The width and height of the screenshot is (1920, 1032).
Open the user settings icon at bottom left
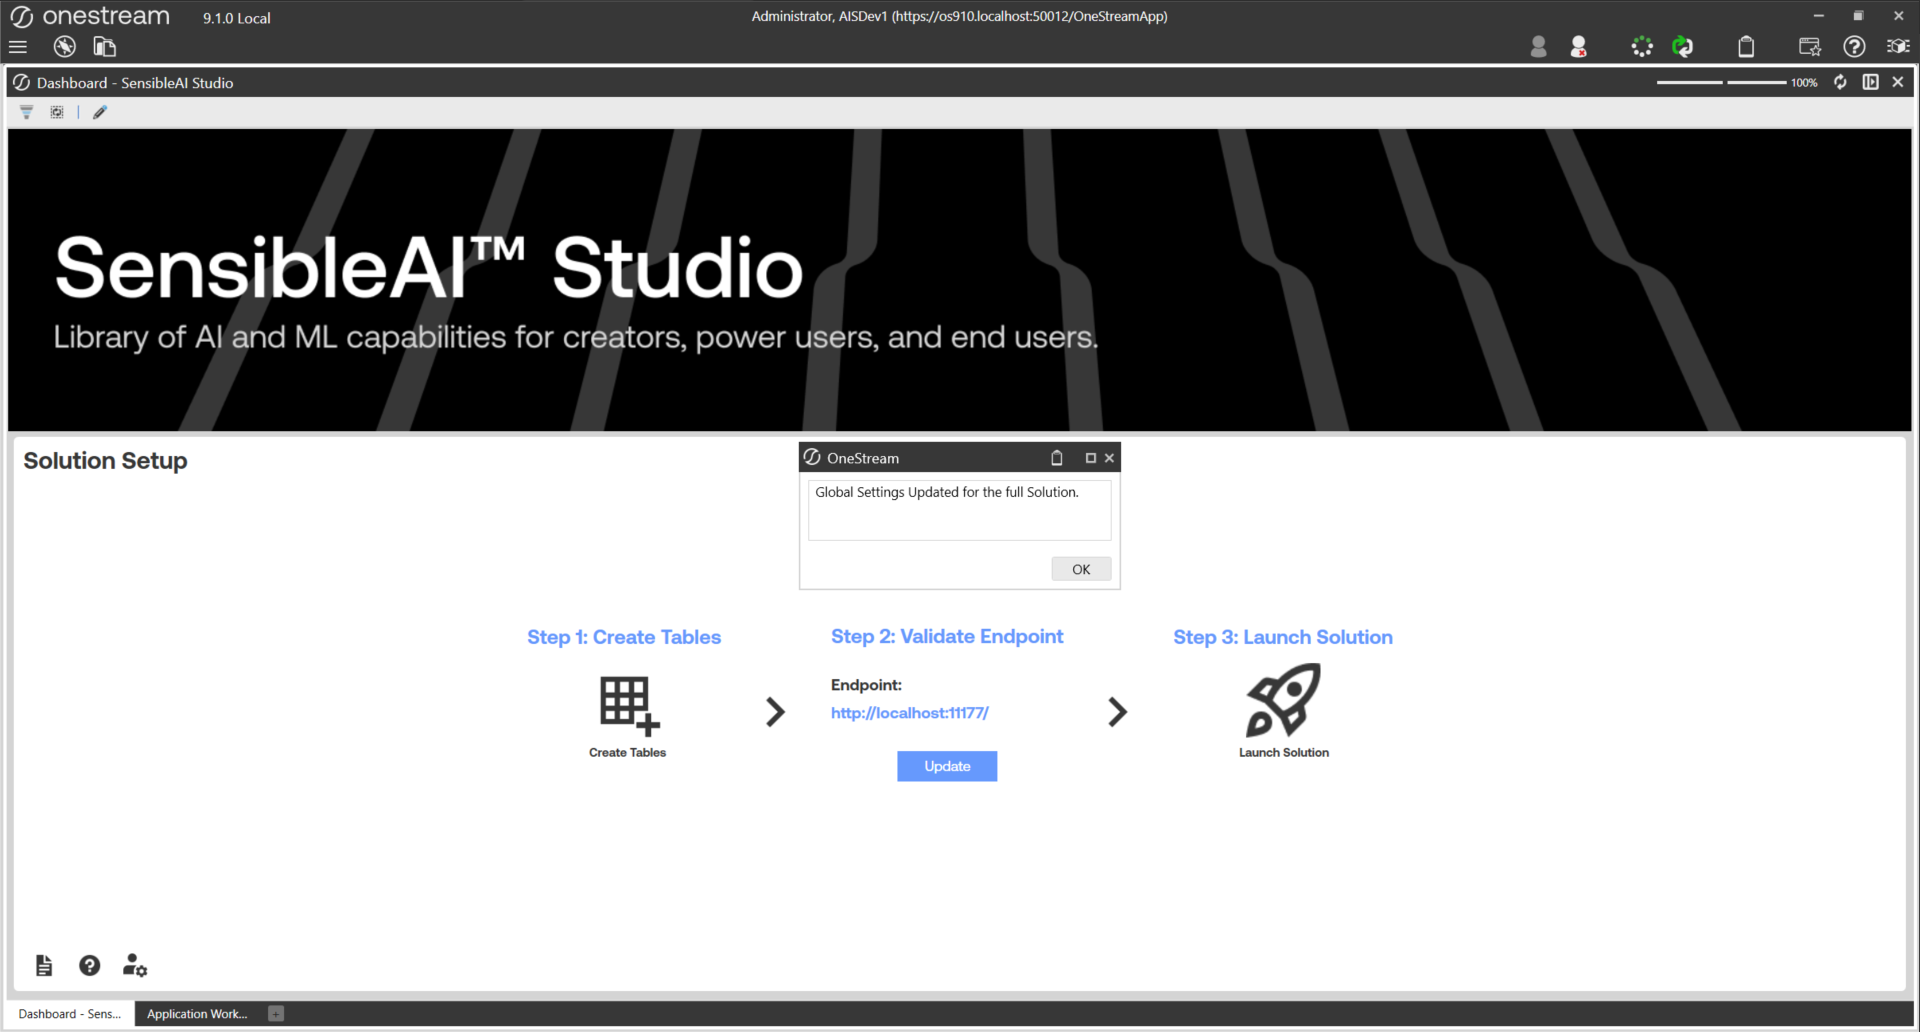click(135, 965)
